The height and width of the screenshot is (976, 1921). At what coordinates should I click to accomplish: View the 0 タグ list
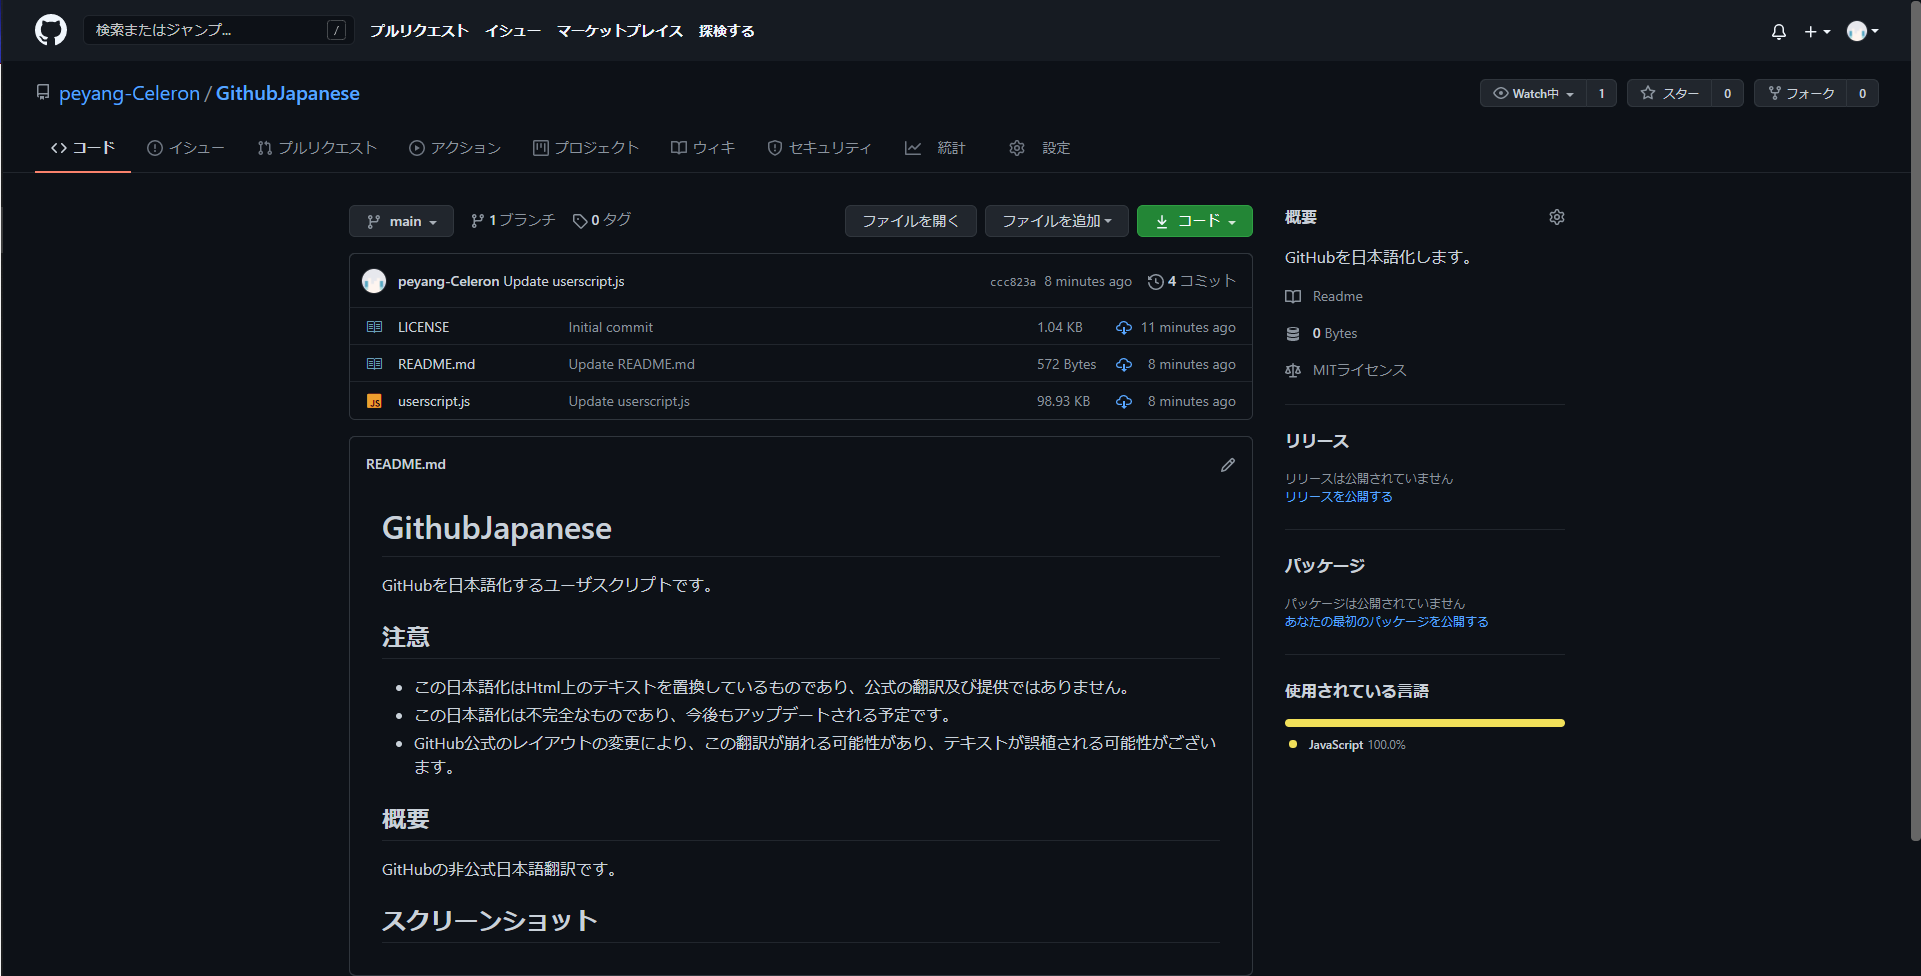[x=602, y=220]
